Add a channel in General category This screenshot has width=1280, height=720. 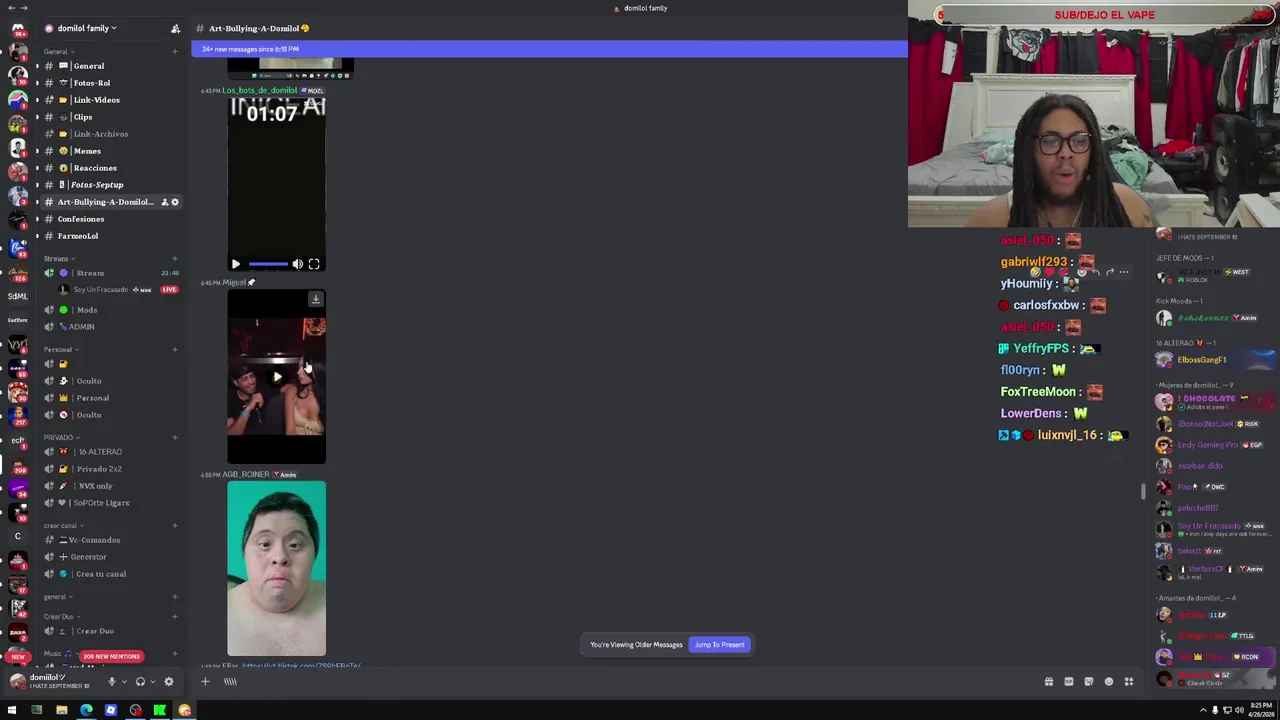[174, 51]
